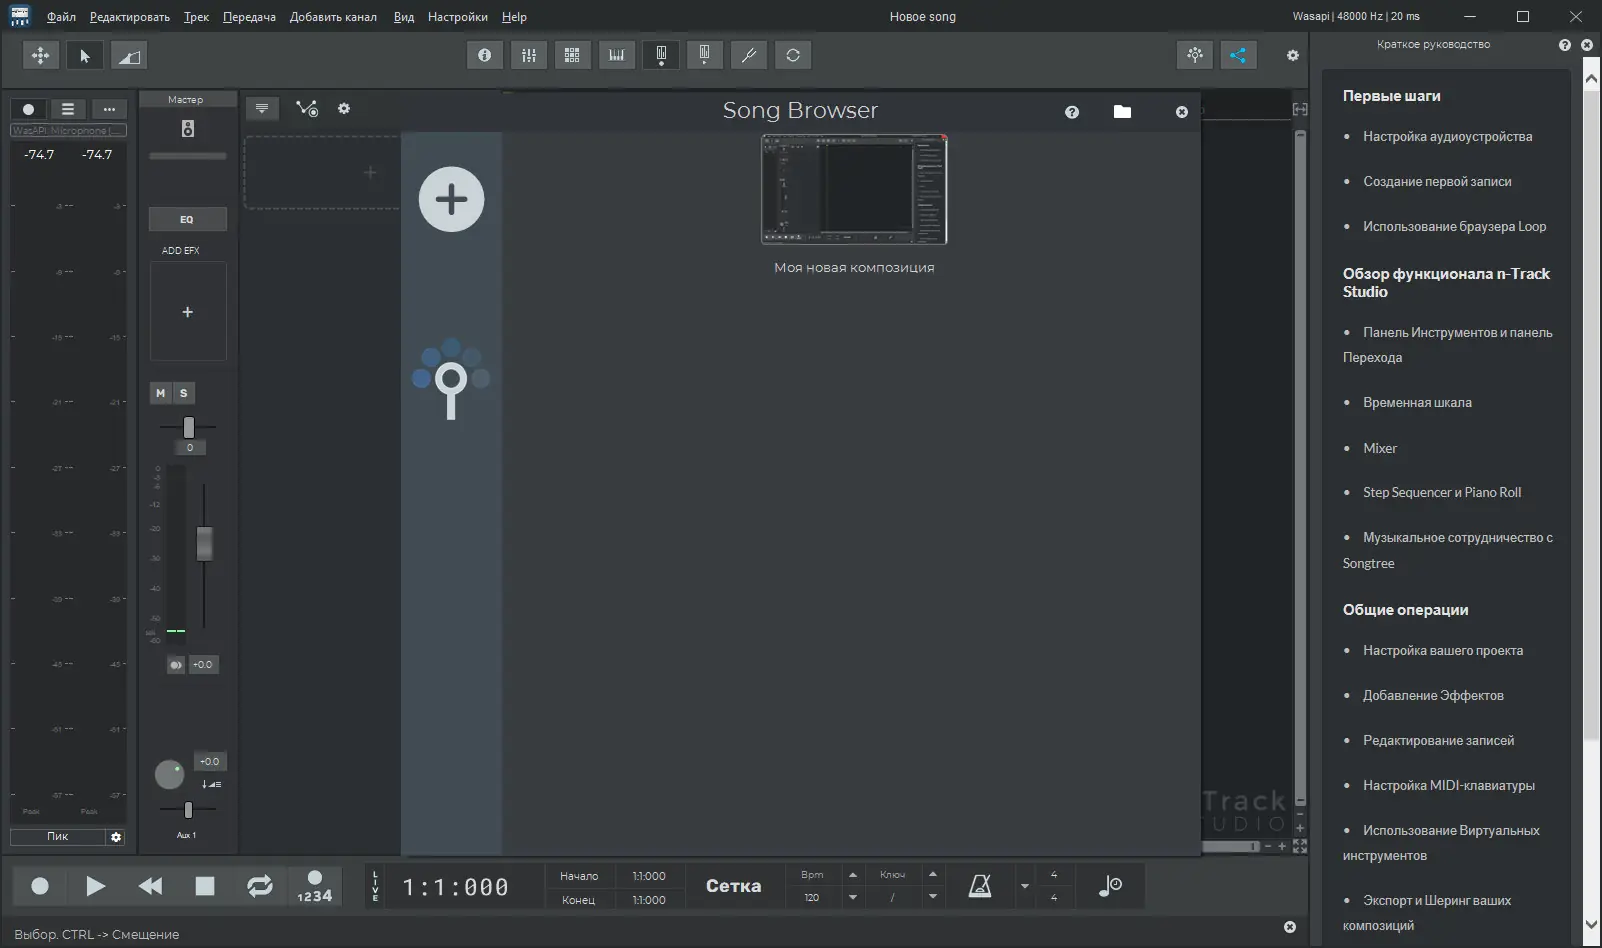
Task: Toggle the Сетка grid snap button
Action: tap(733, 886)
